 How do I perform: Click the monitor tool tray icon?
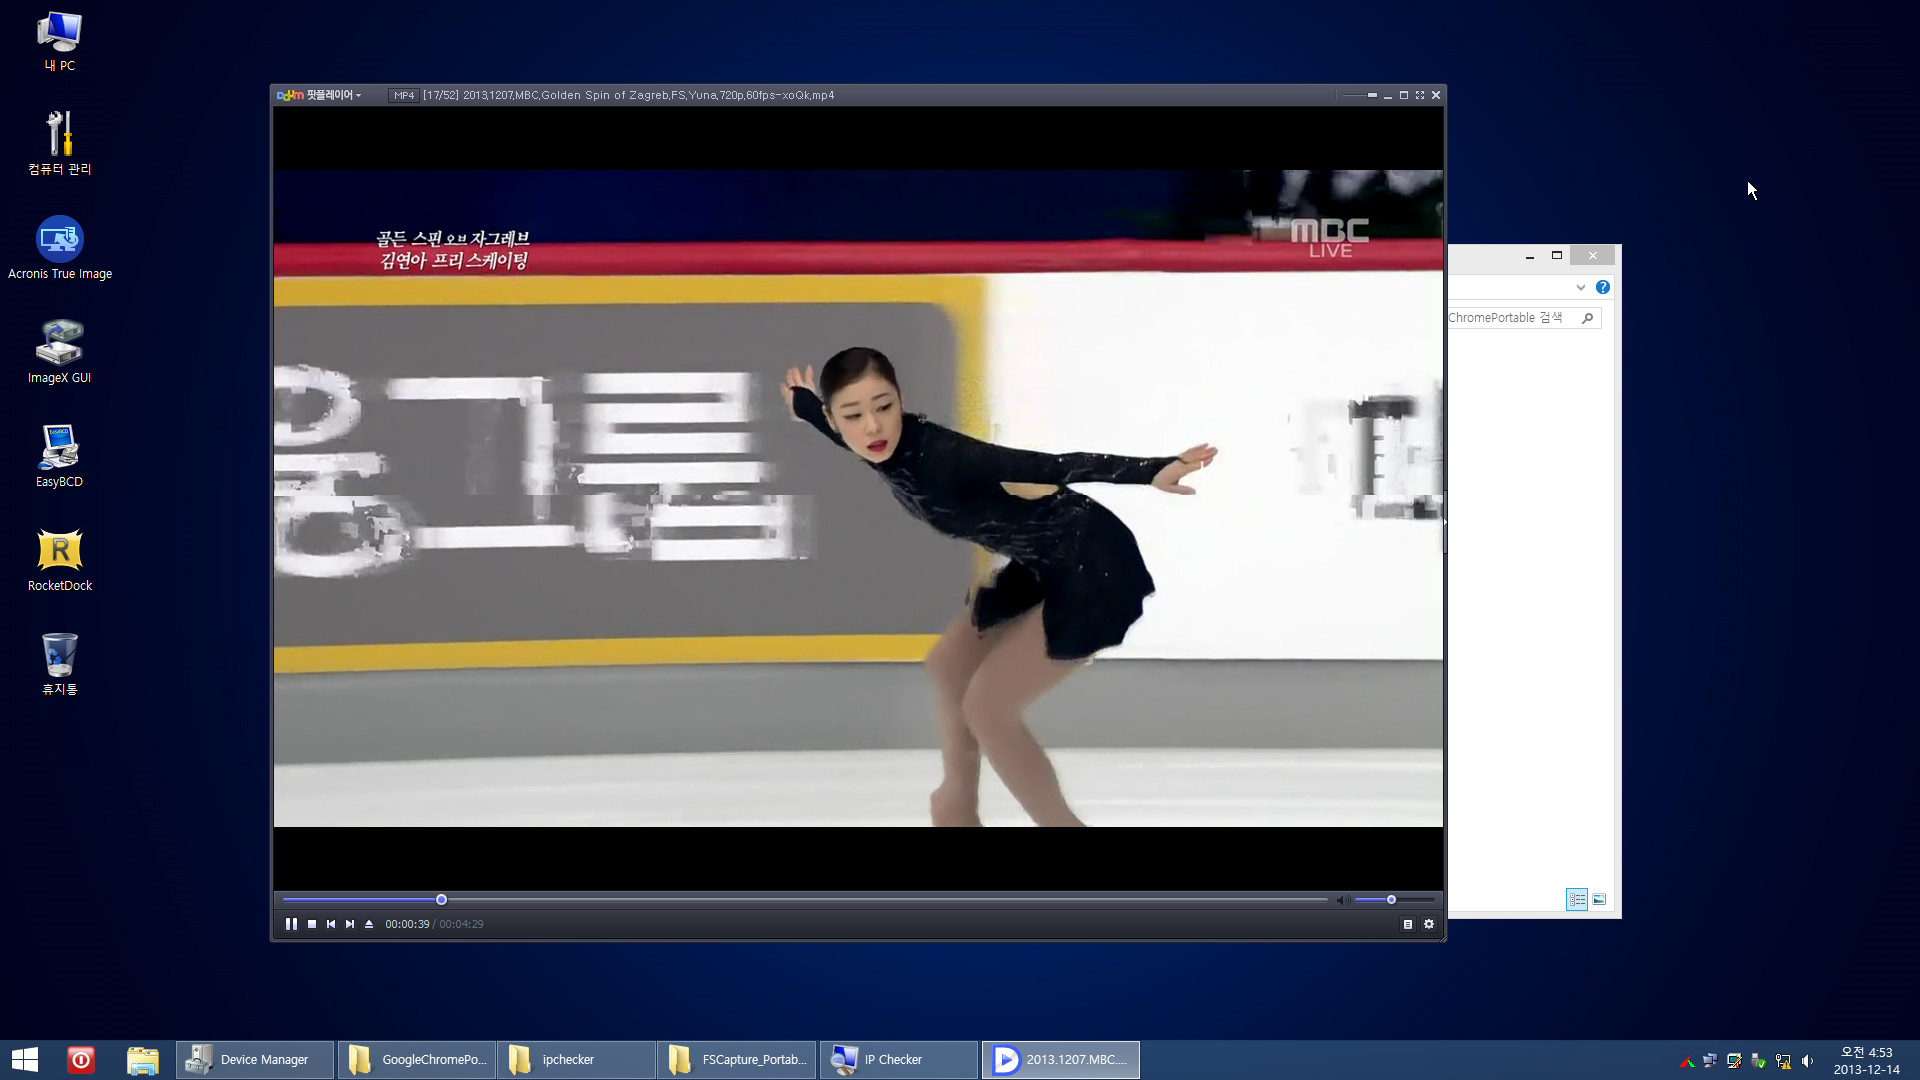click(x=1734, y=1061)
